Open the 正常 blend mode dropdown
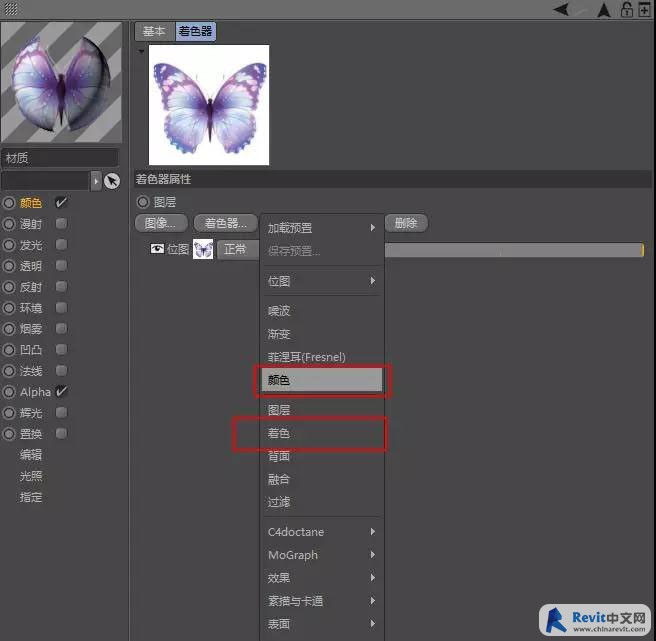The image size is (656, 641). [x=238, y=249]
